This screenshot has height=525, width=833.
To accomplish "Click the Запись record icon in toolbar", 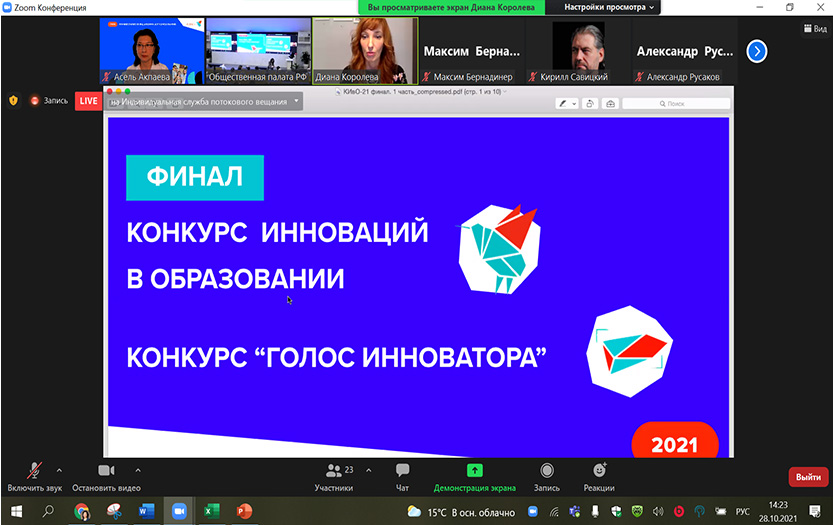I will 547,470.
